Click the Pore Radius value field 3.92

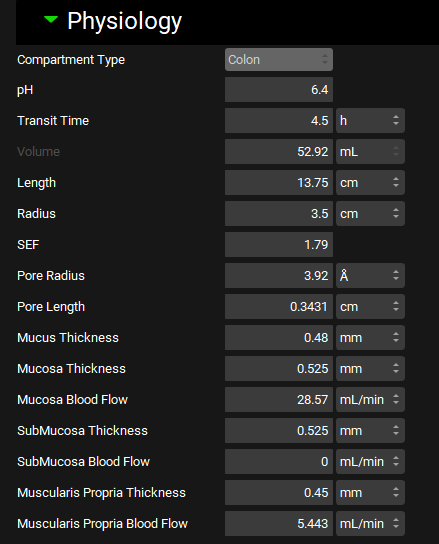pos(279,275)
